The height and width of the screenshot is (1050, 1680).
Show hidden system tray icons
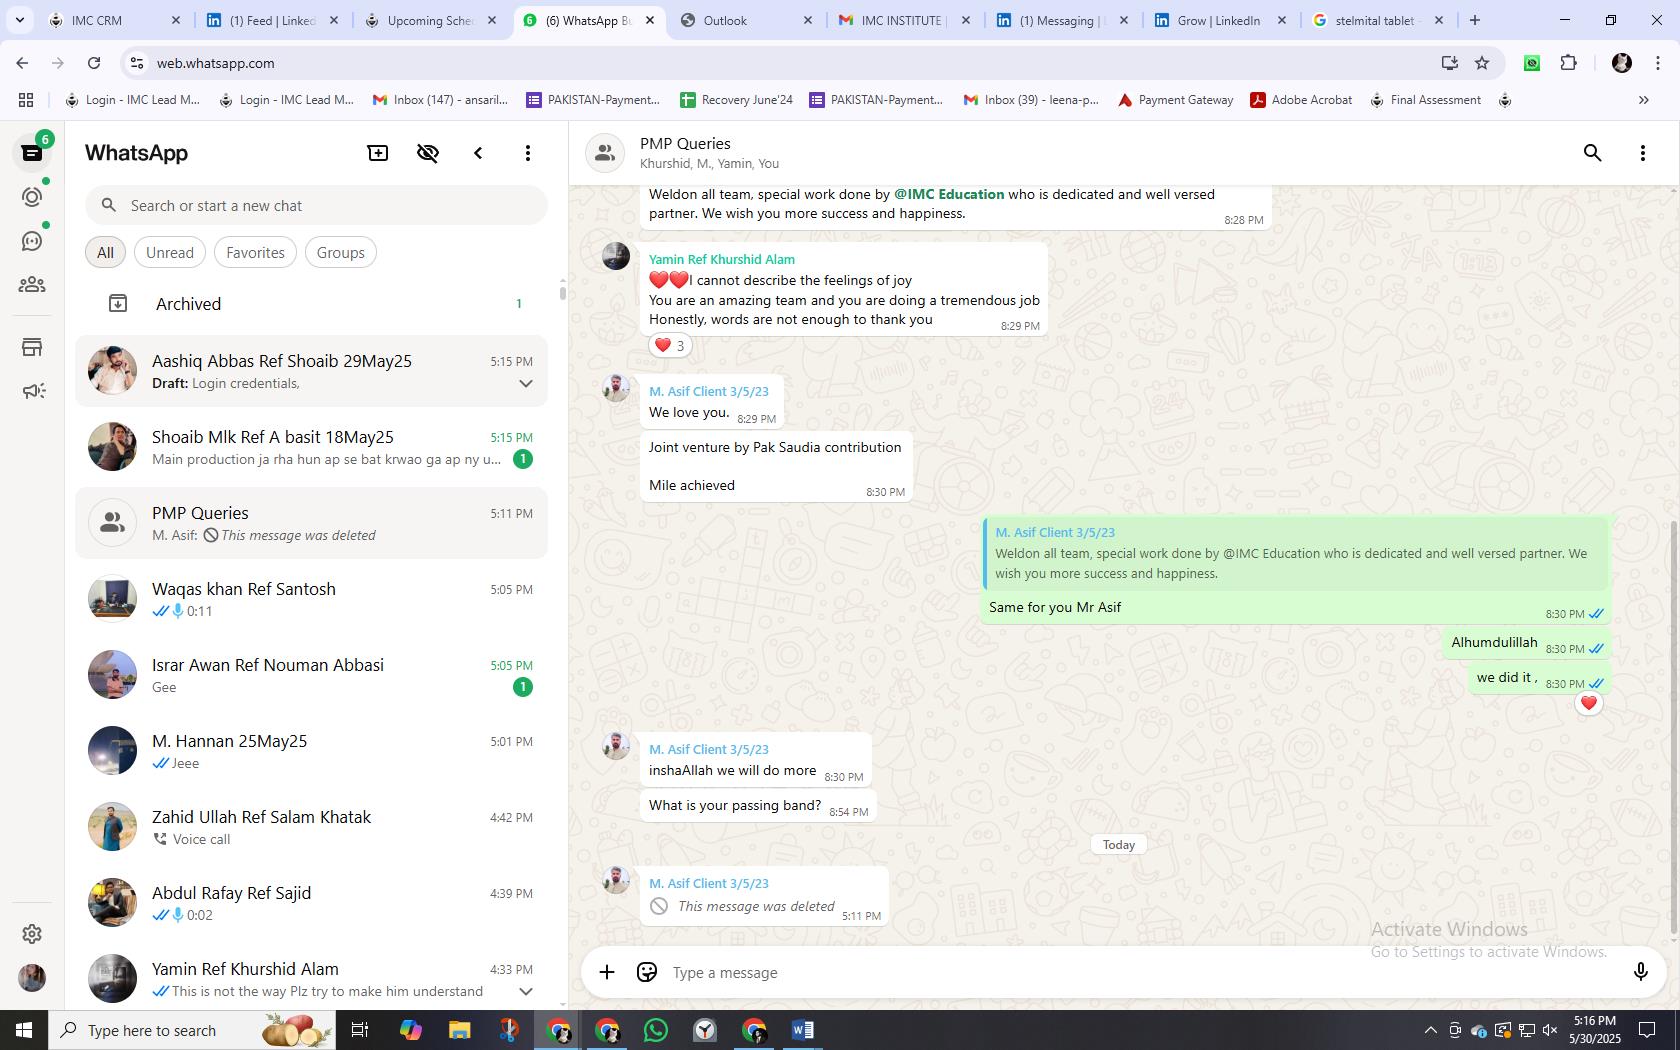click(1430, 1030)
